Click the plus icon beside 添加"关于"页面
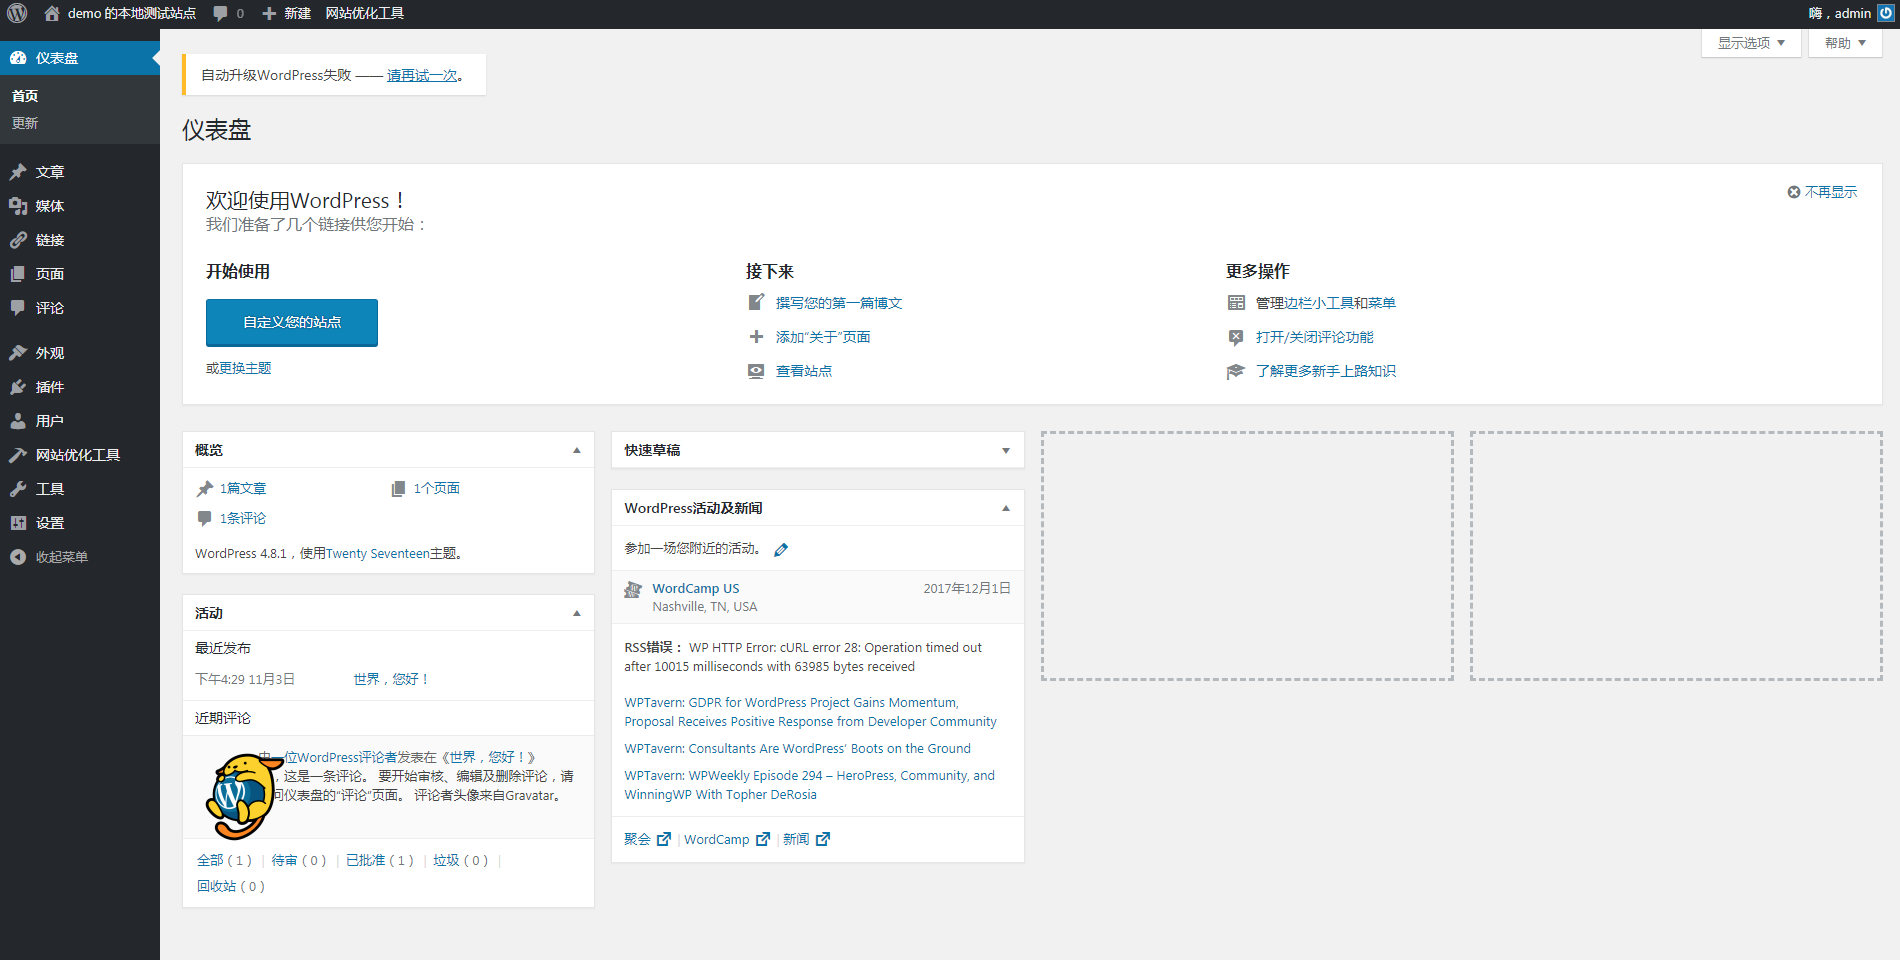Image resolution: width=1900 pixels, height=960 pixels. 756,337
